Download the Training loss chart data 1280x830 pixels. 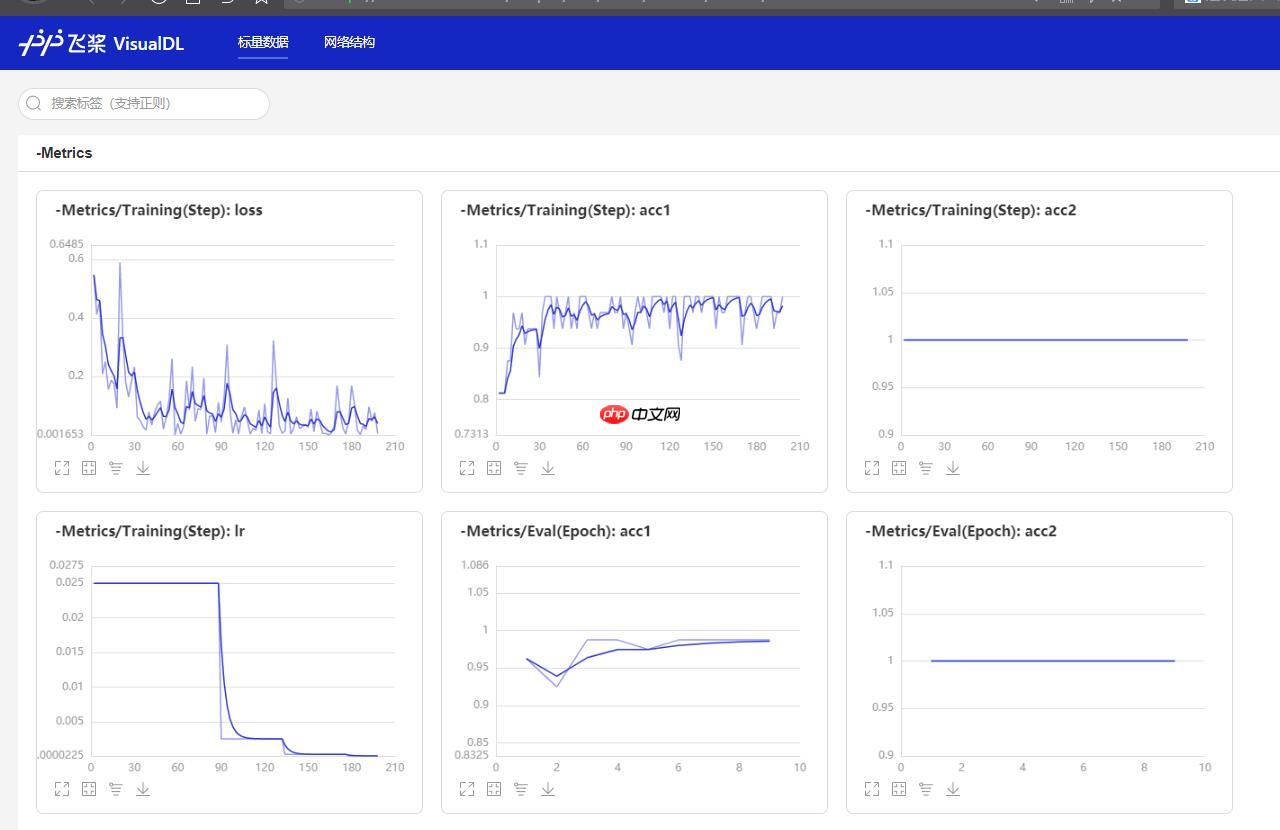143,468
